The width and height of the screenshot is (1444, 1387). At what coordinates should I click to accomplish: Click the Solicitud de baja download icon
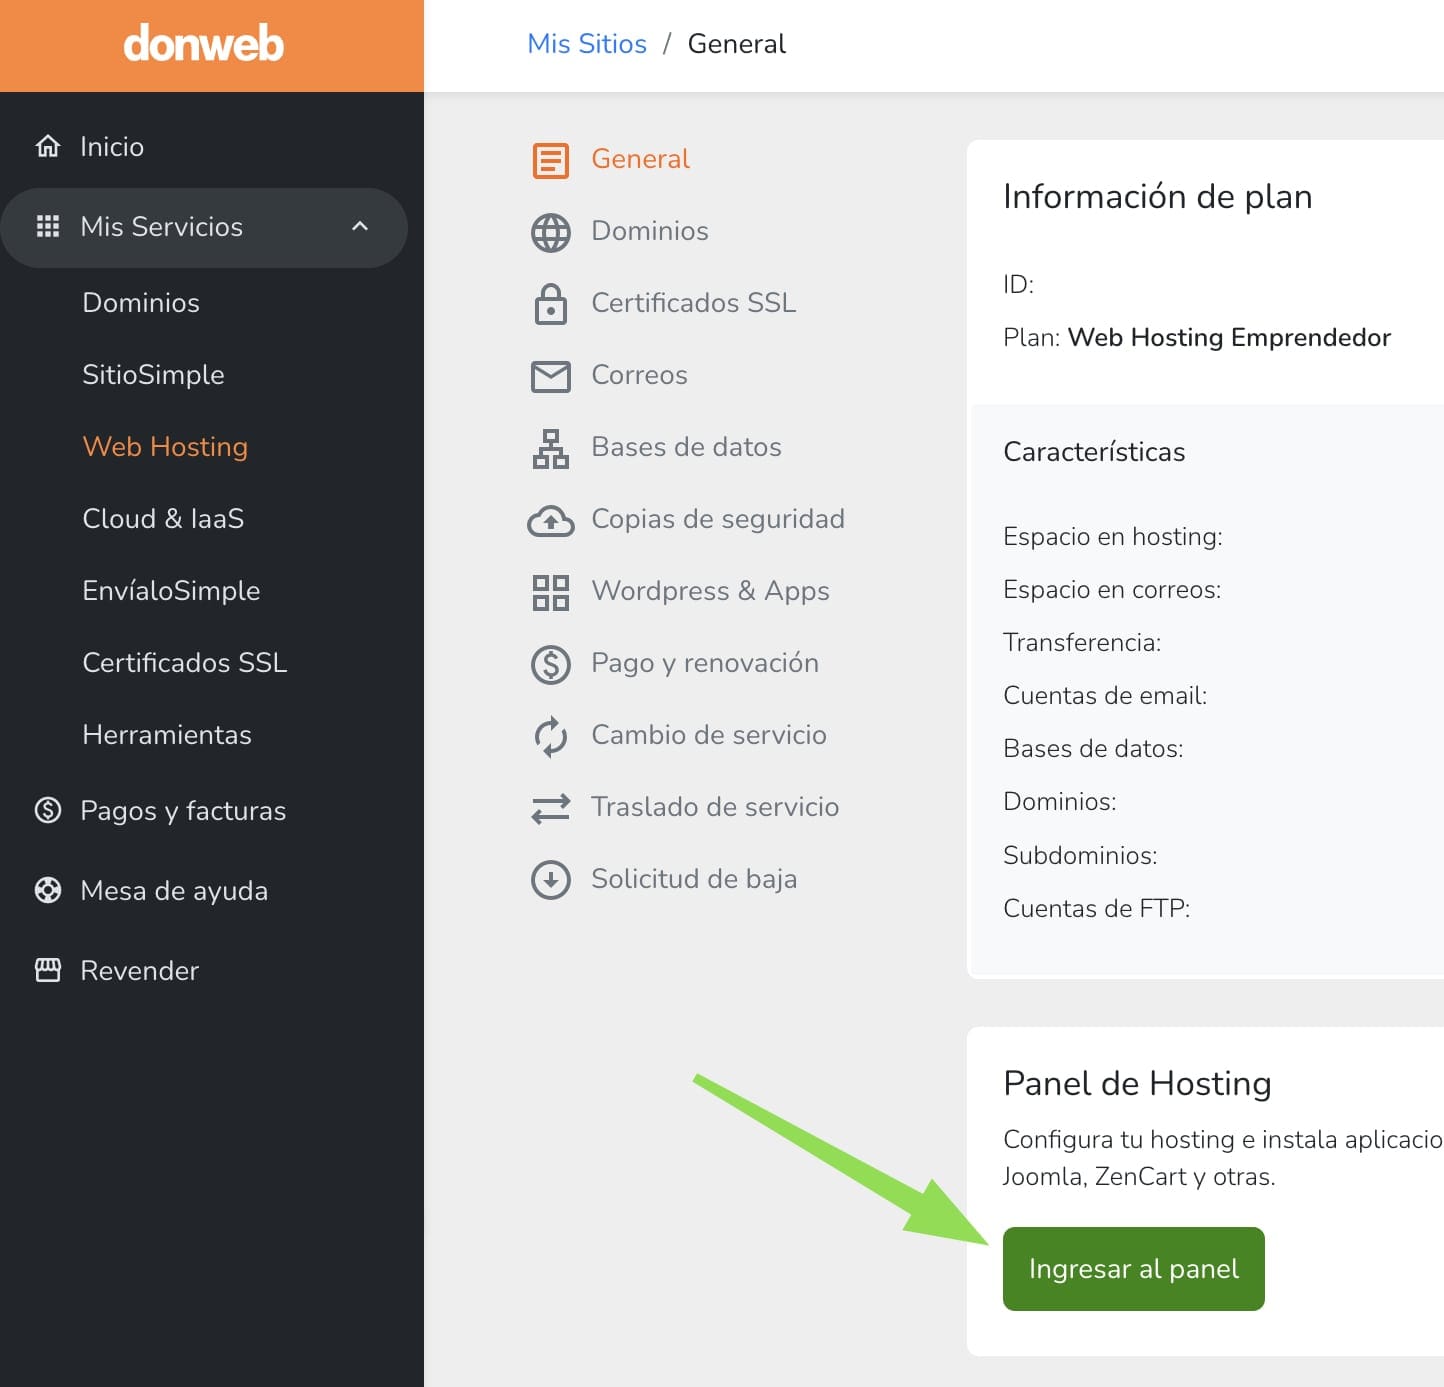(551, 880)
